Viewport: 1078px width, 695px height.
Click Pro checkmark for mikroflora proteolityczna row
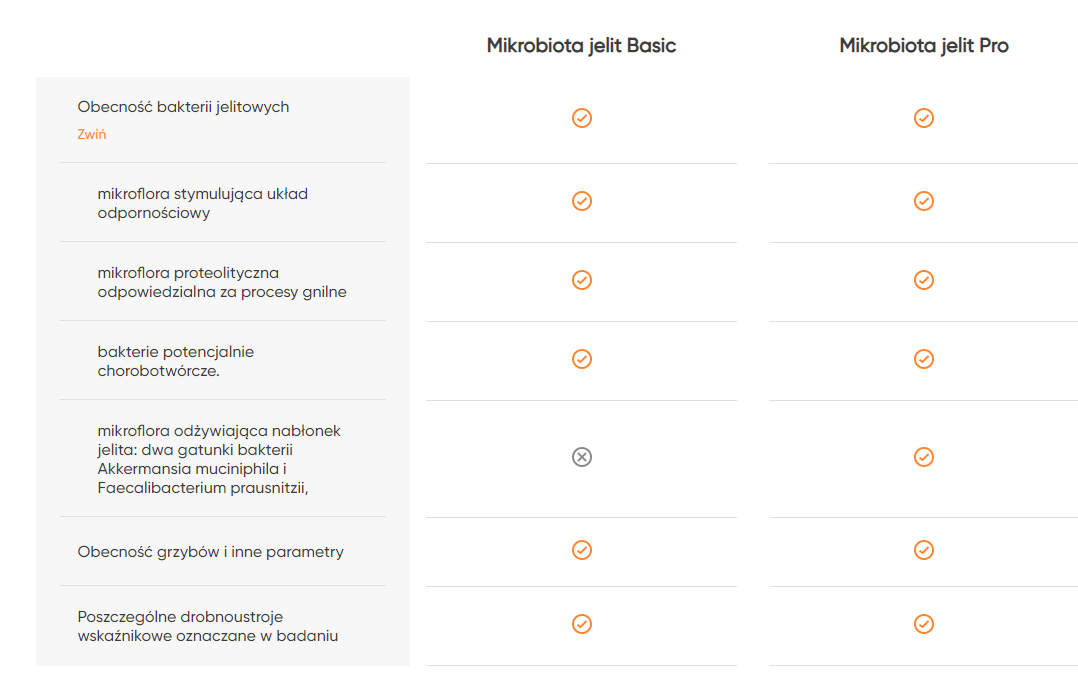(923, 280)
